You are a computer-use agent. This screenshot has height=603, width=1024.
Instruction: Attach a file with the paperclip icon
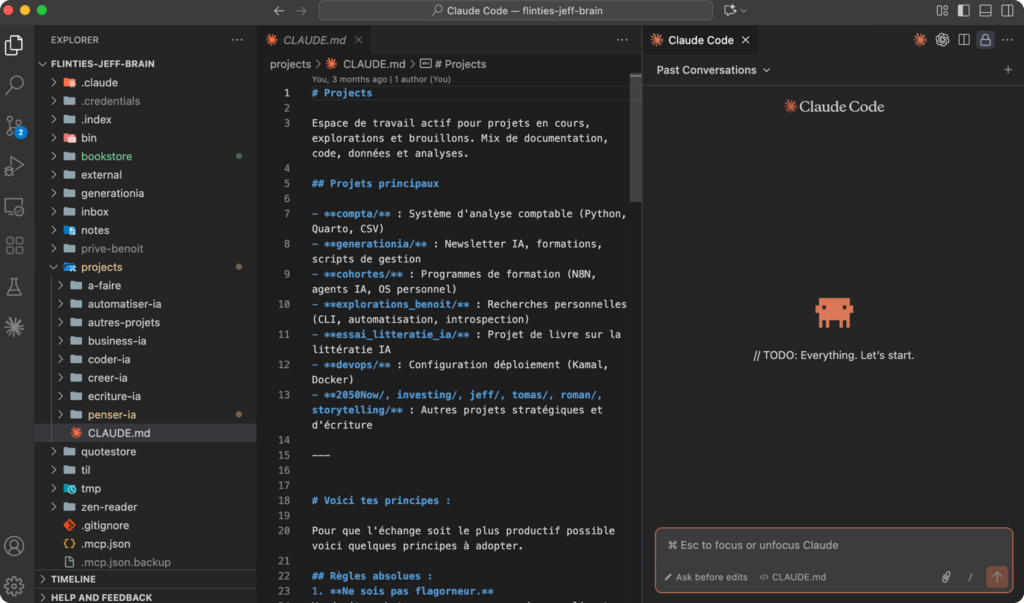coord(946,577)
